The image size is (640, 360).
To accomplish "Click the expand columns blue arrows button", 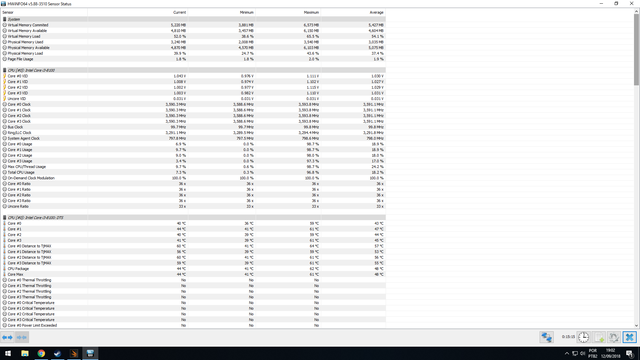I will (7, 337).
